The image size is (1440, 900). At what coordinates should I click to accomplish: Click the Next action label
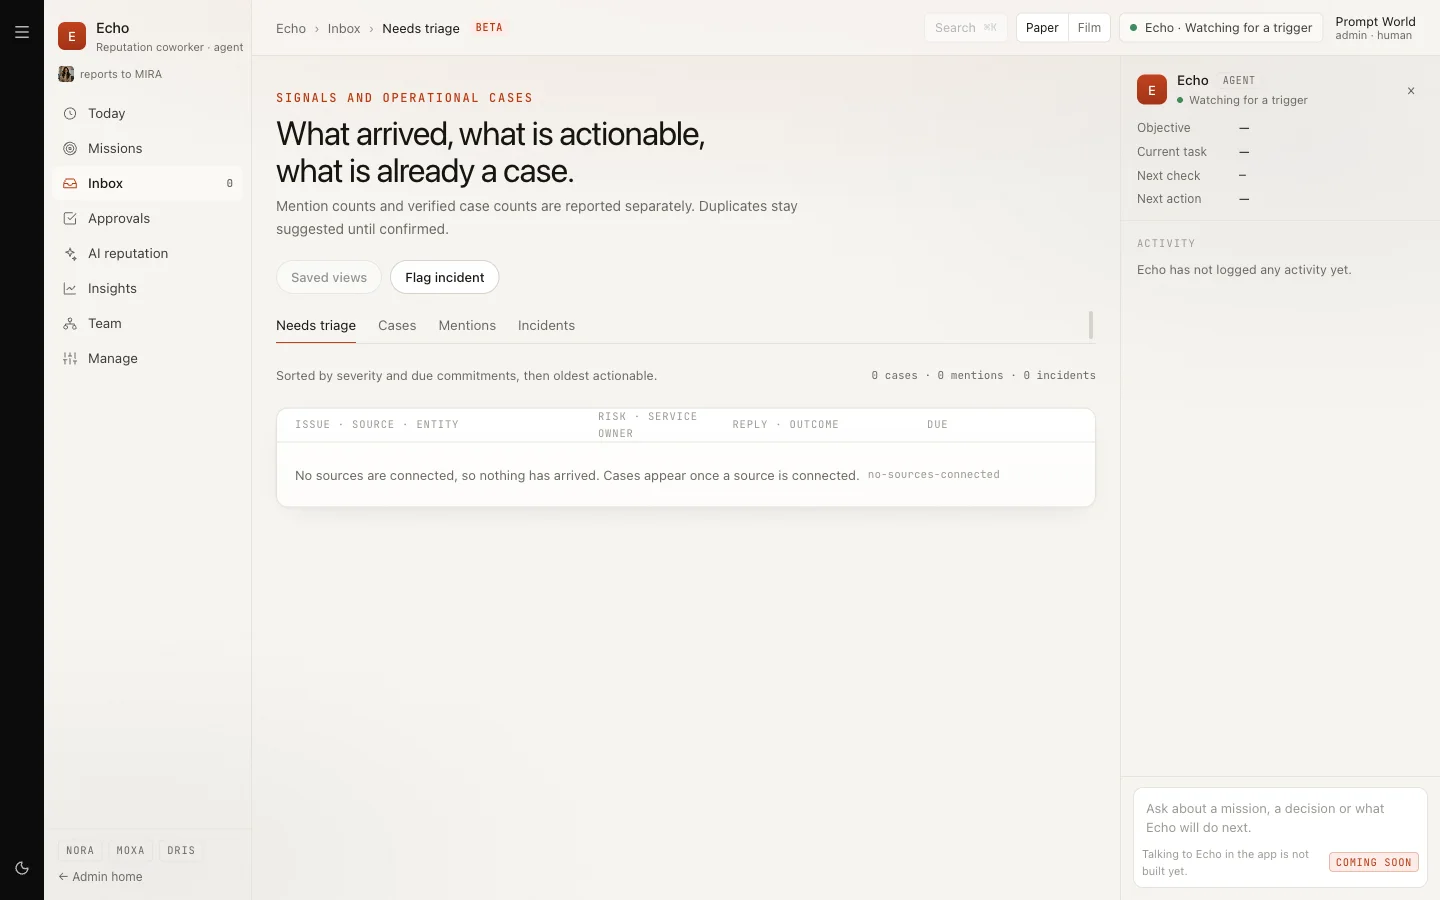(1169, 199)
